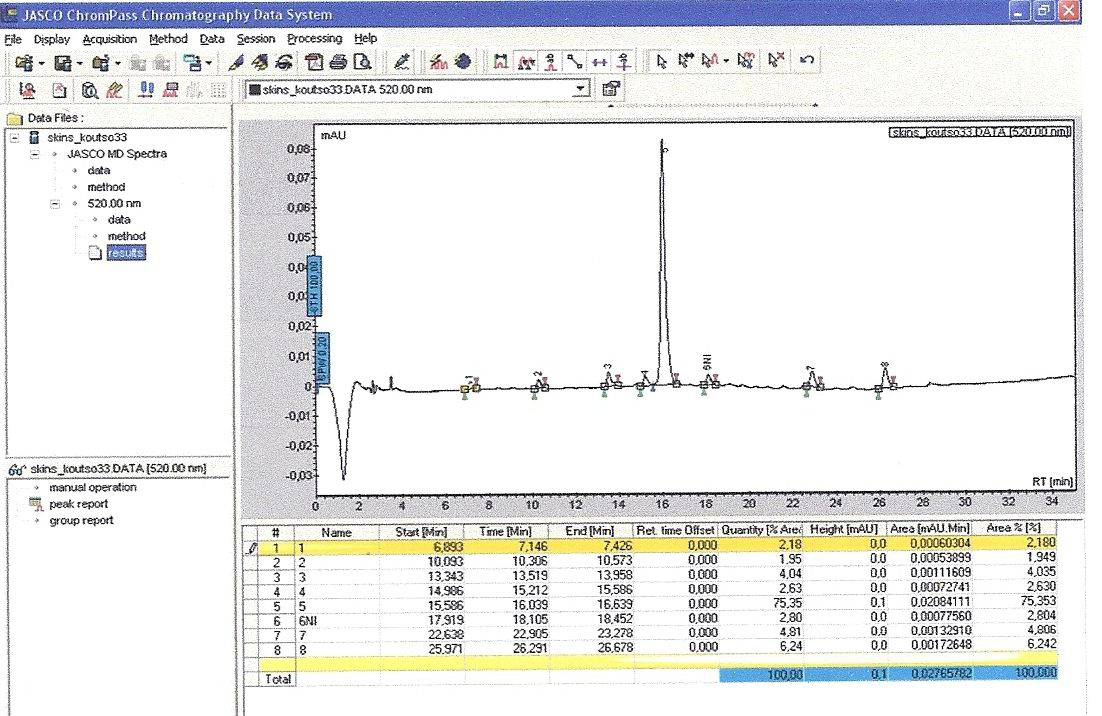Click the syringe injection icon
Viewport: 1102px width, 716px height.
pyautogui.click(x=401, y=63)
